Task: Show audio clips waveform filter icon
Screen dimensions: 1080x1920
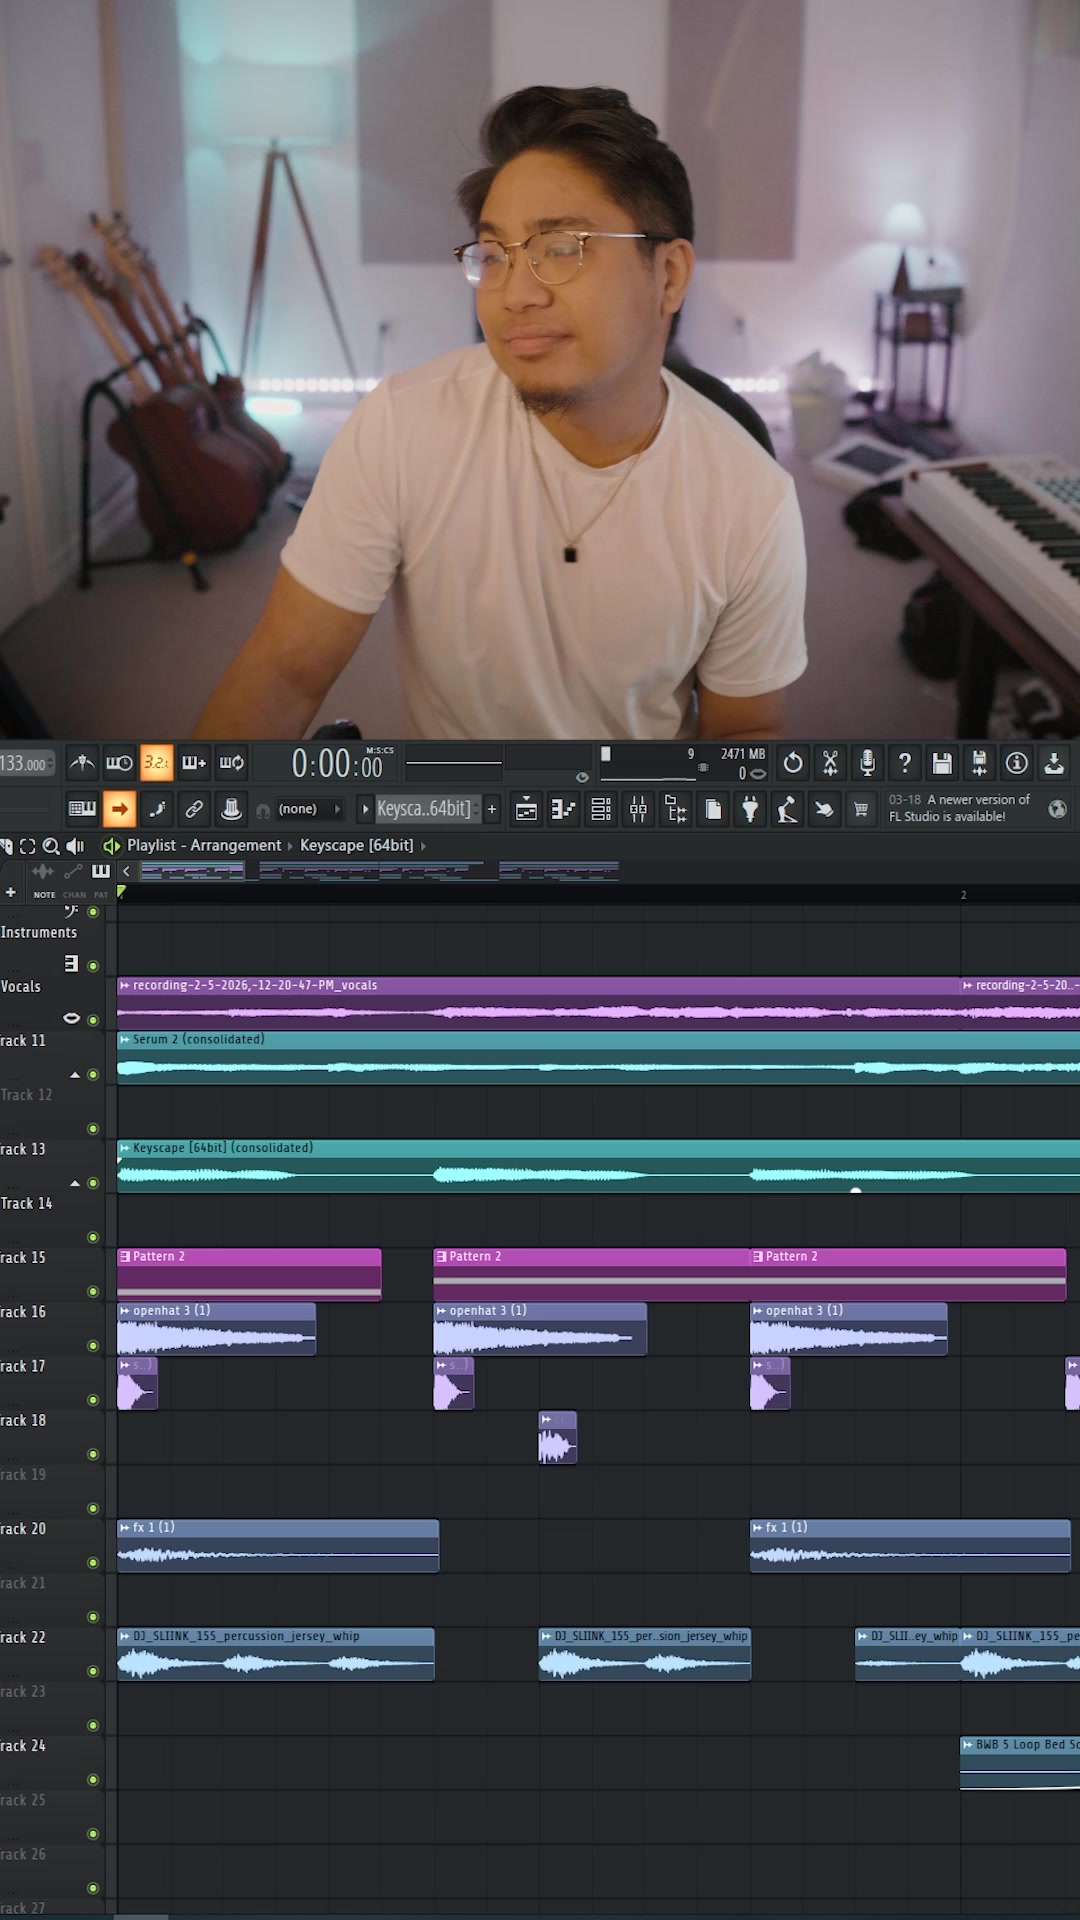Action: click(43, 872)
